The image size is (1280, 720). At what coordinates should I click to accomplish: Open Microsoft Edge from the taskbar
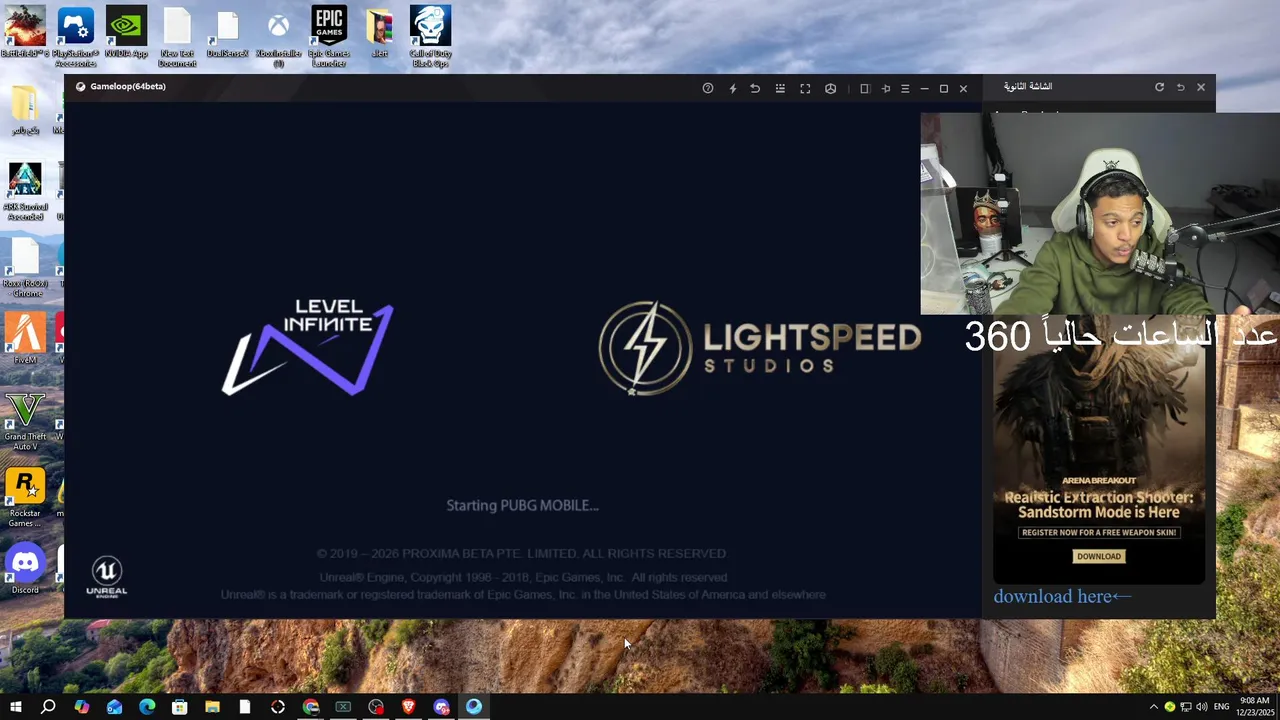coord(147,707)
